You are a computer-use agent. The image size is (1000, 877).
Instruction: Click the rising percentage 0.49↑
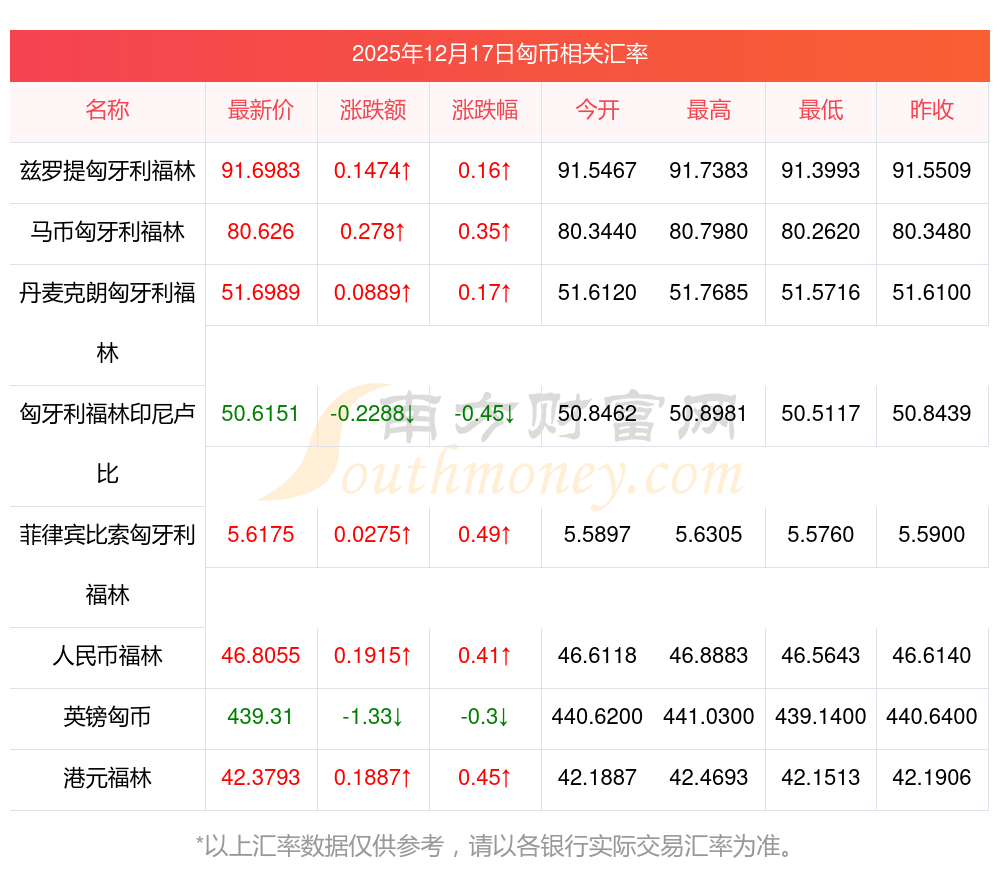(x=485, y=535)
